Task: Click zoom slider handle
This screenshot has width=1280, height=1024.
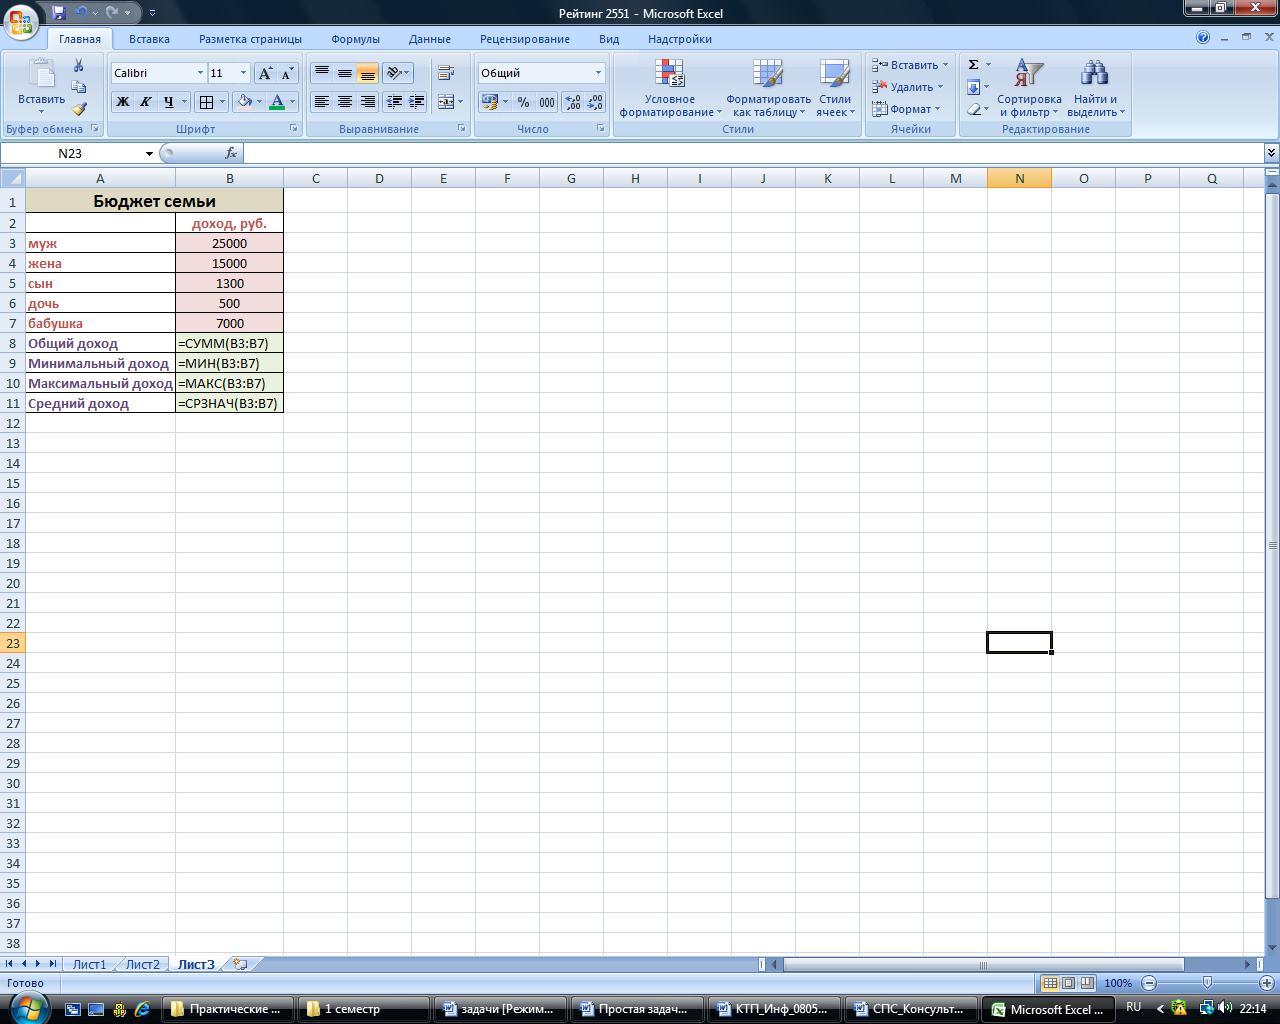Action: coord(1207,983)
